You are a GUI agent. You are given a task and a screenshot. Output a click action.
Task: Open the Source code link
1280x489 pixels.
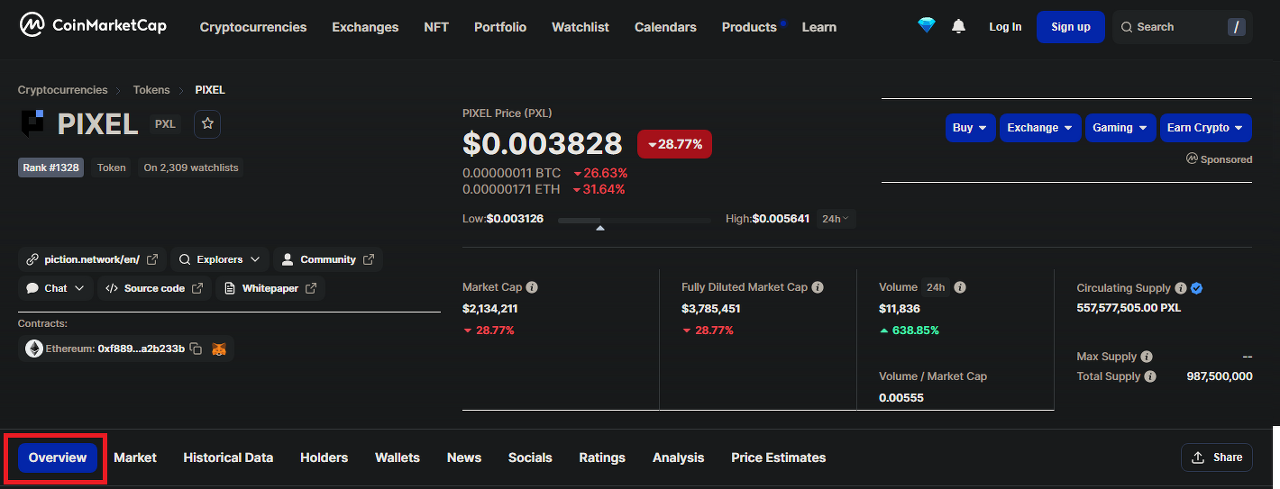[154, 288]
